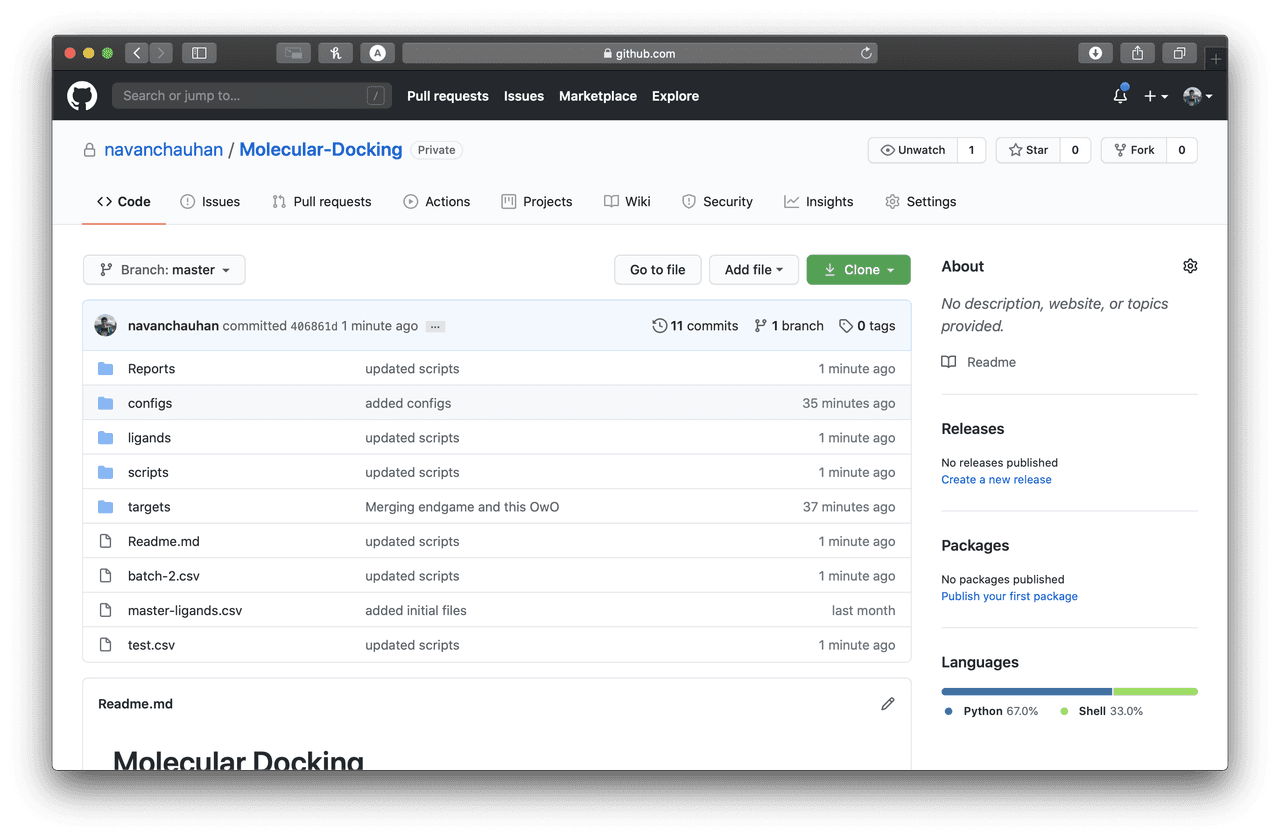1280x839 pixels.
Task: Click the committer avatar thumbnail
Action: (106, 325)
